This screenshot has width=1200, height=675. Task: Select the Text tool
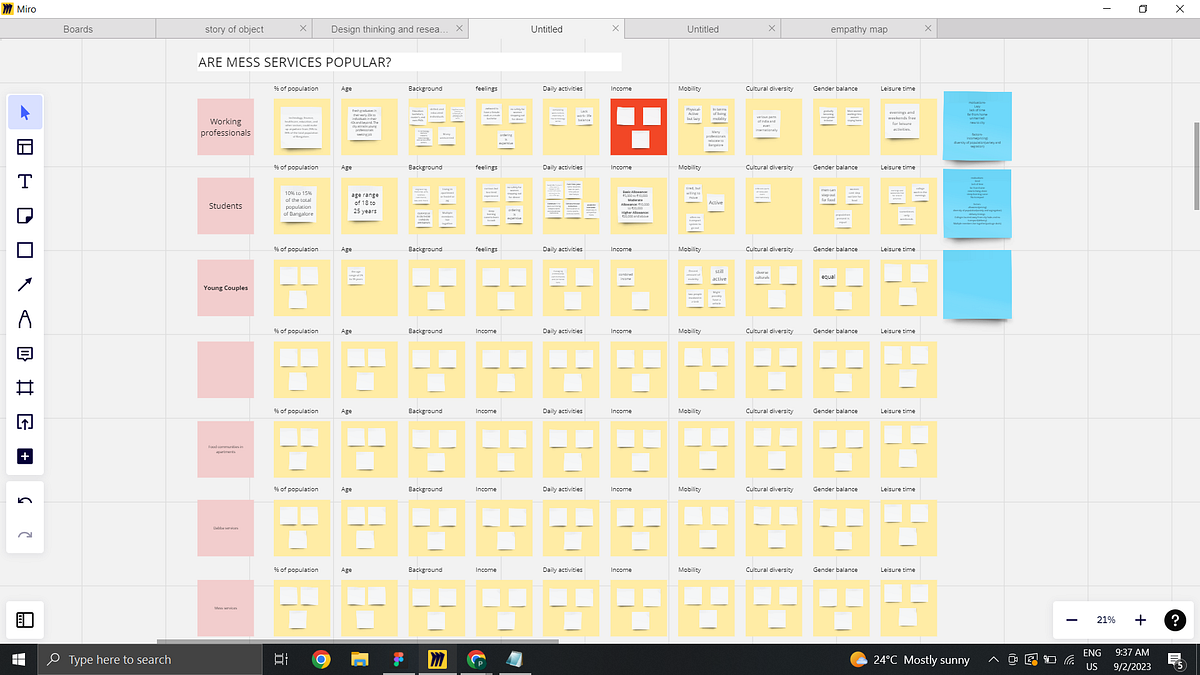[x=25, y=181]
